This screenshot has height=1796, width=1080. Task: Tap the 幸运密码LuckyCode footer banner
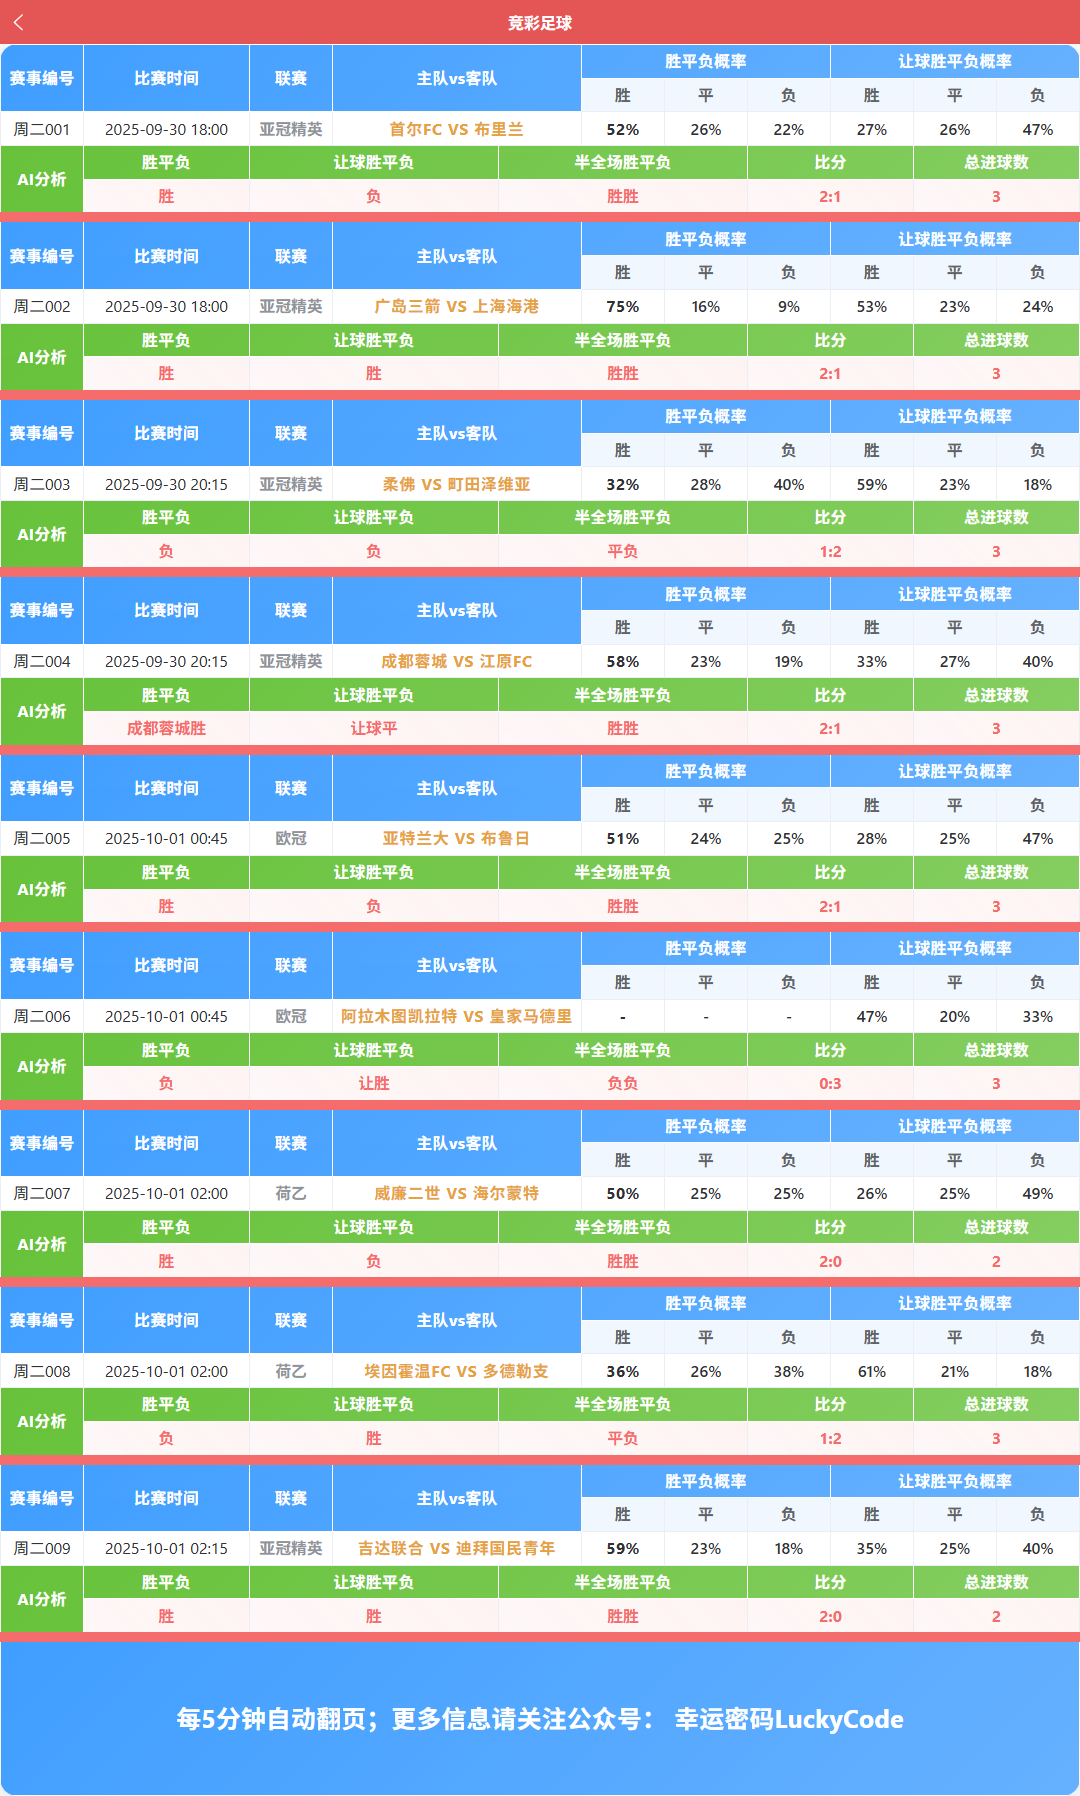point(540,1718)
